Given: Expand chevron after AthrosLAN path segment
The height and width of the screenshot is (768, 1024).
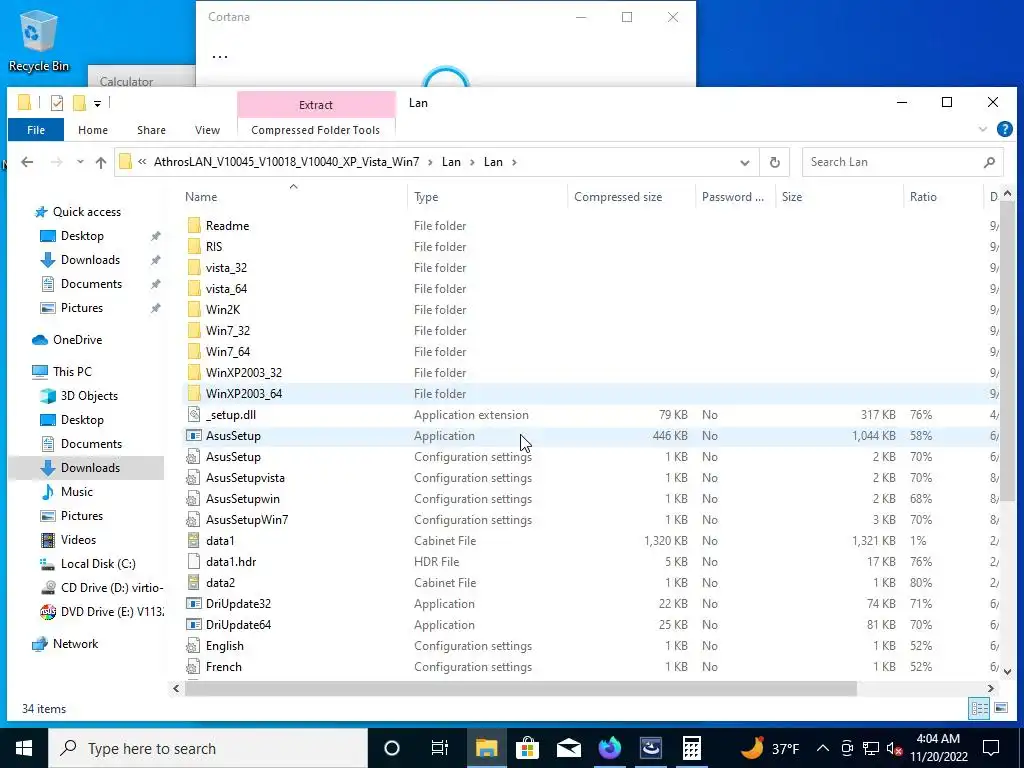Looking at the screenshot, I should 430,162.
